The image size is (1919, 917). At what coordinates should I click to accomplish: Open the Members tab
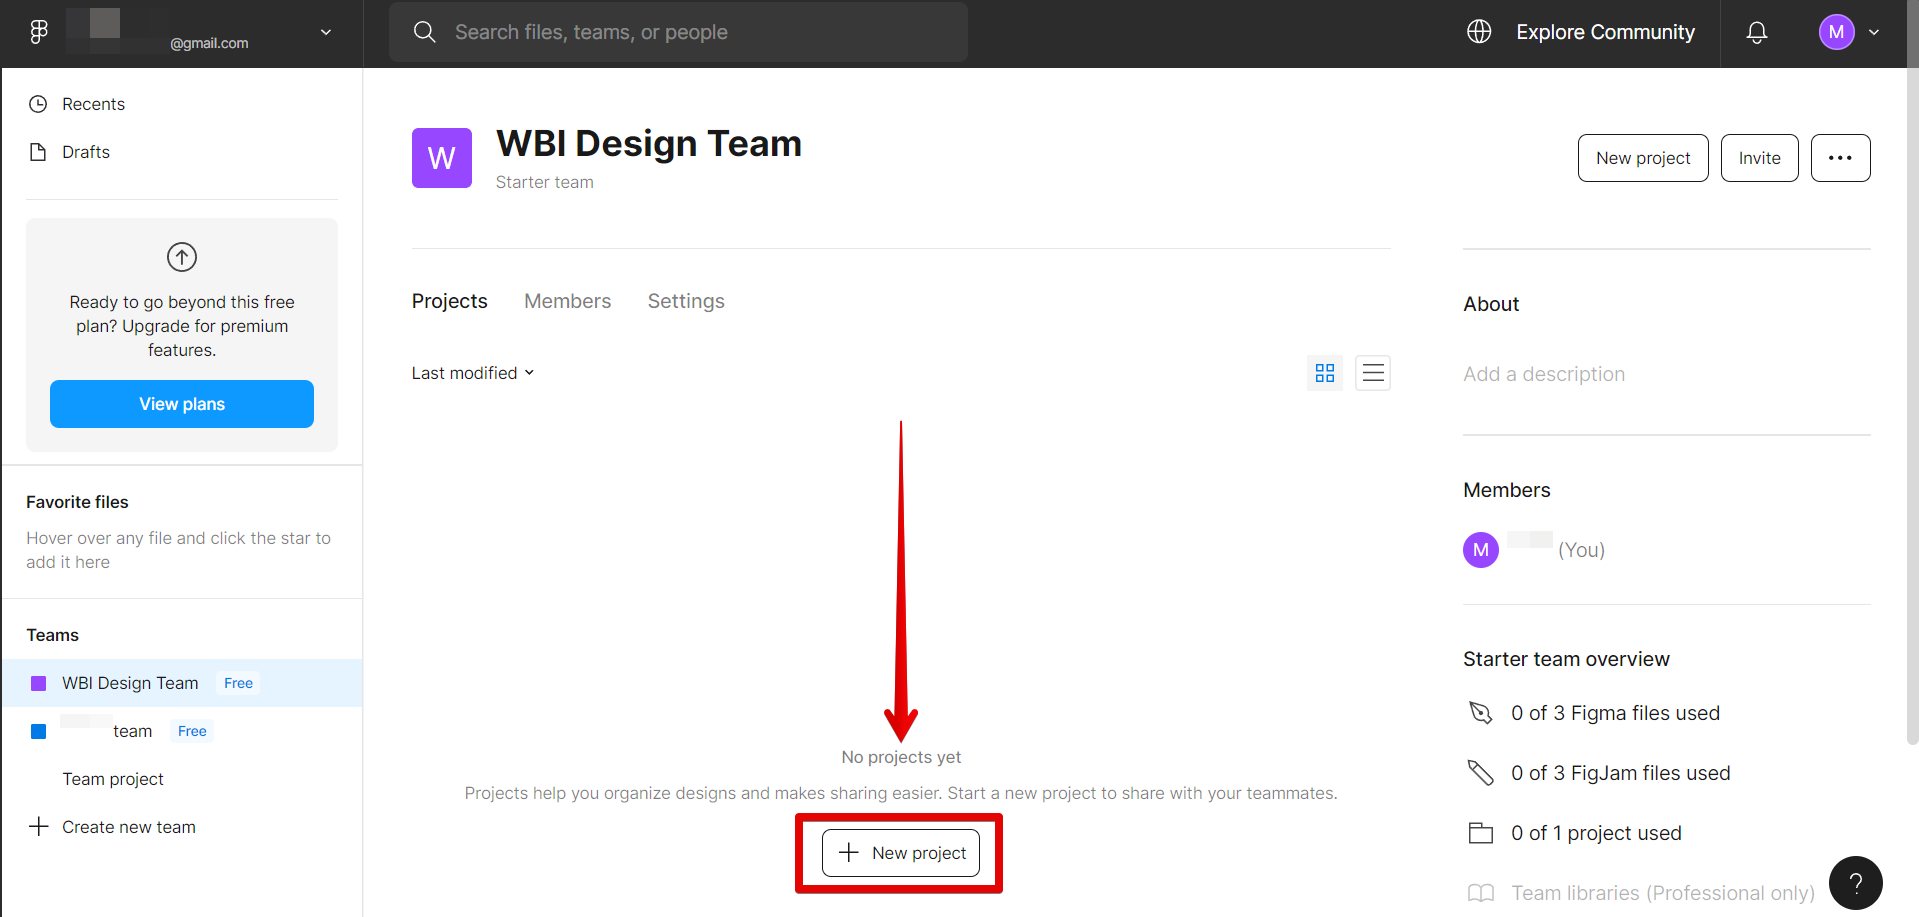point(568,301)
